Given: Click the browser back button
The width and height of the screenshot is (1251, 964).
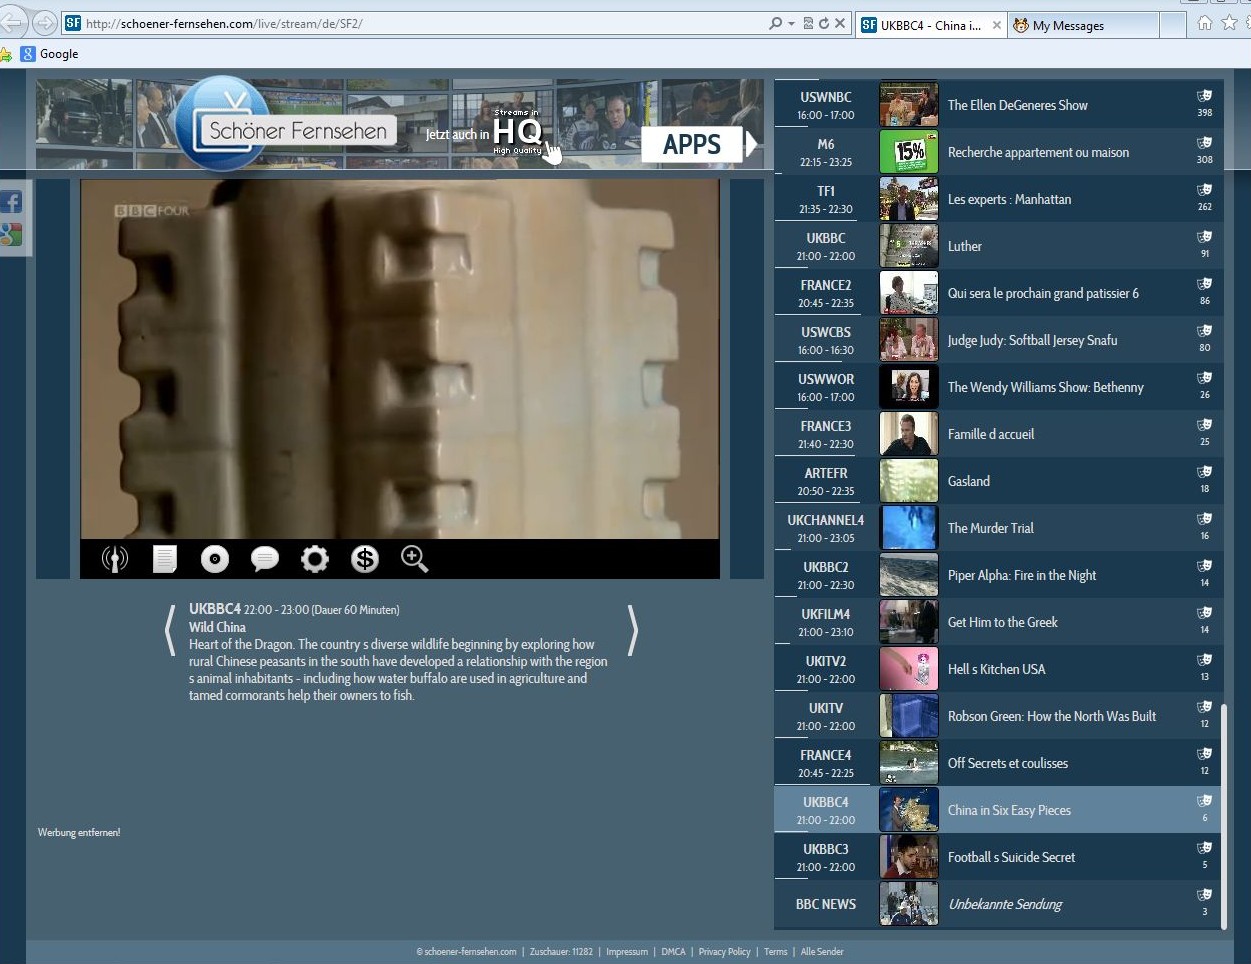Looking at the screenshot, I should coord(12,23).
